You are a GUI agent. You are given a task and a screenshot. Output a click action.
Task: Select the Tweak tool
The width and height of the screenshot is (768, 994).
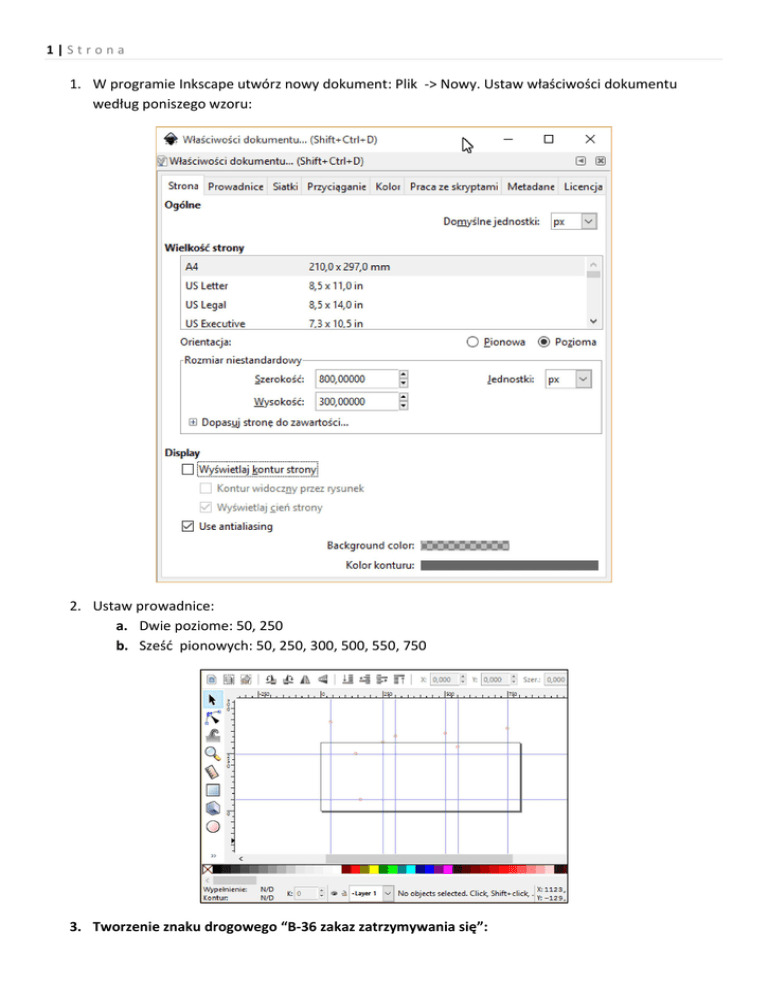click(212, 736)
